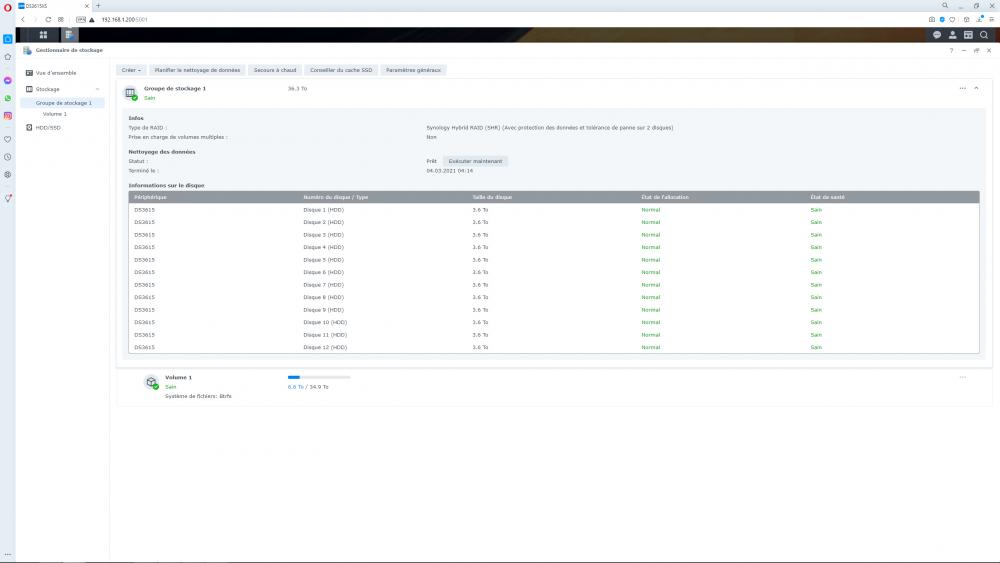Click the Exécuter maintenant button
Image resolution: width=1000 pixels, height=563 pixels.
[476, 160]
